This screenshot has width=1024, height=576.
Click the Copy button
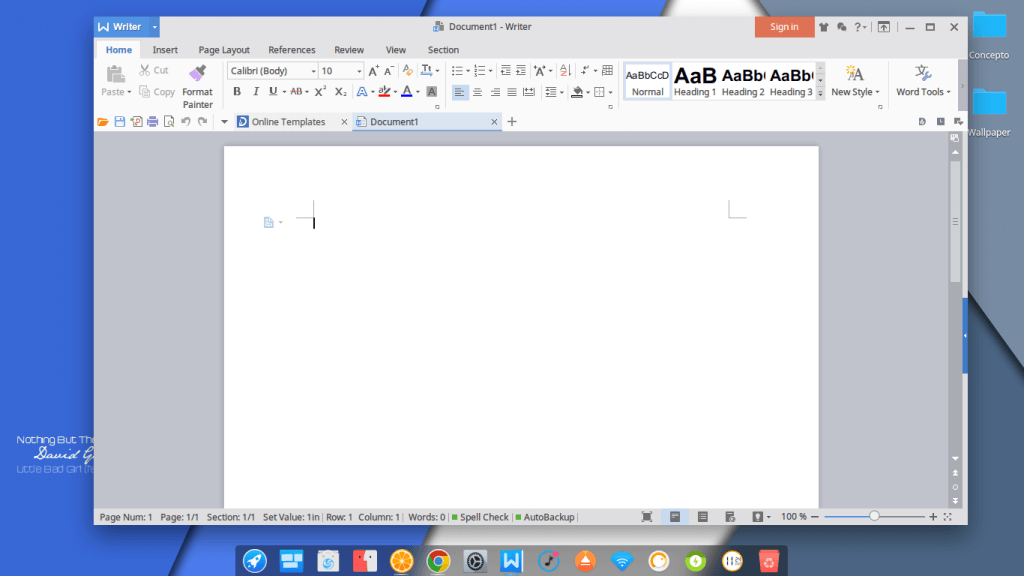click(x=157, y=92)
